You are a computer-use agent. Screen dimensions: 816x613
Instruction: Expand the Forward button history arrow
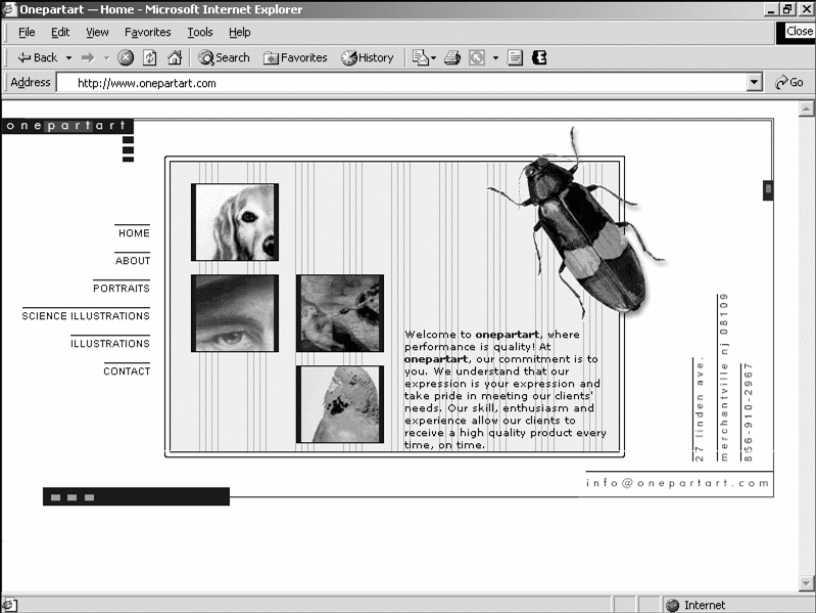click(x=105, y=58)
